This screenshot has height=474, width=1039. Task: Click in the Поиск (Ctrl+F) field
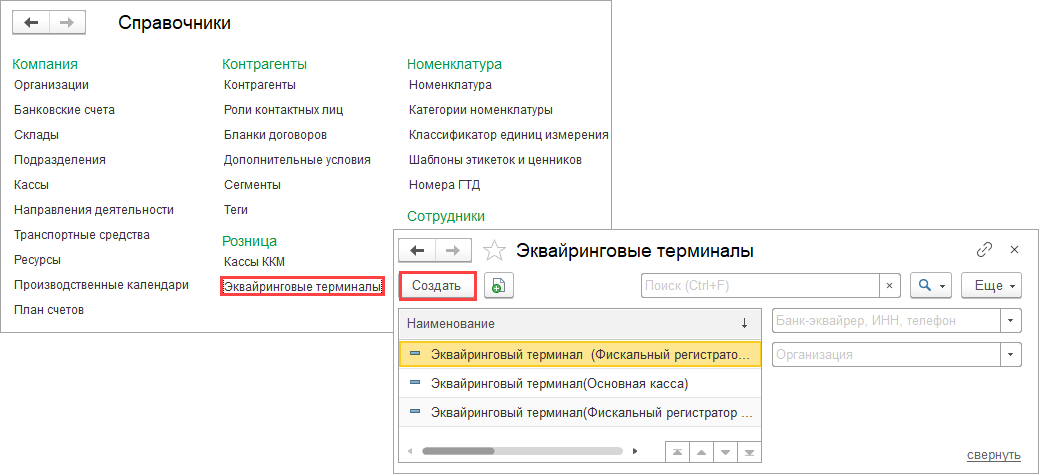pyautogui.click(x=758, y=286)
